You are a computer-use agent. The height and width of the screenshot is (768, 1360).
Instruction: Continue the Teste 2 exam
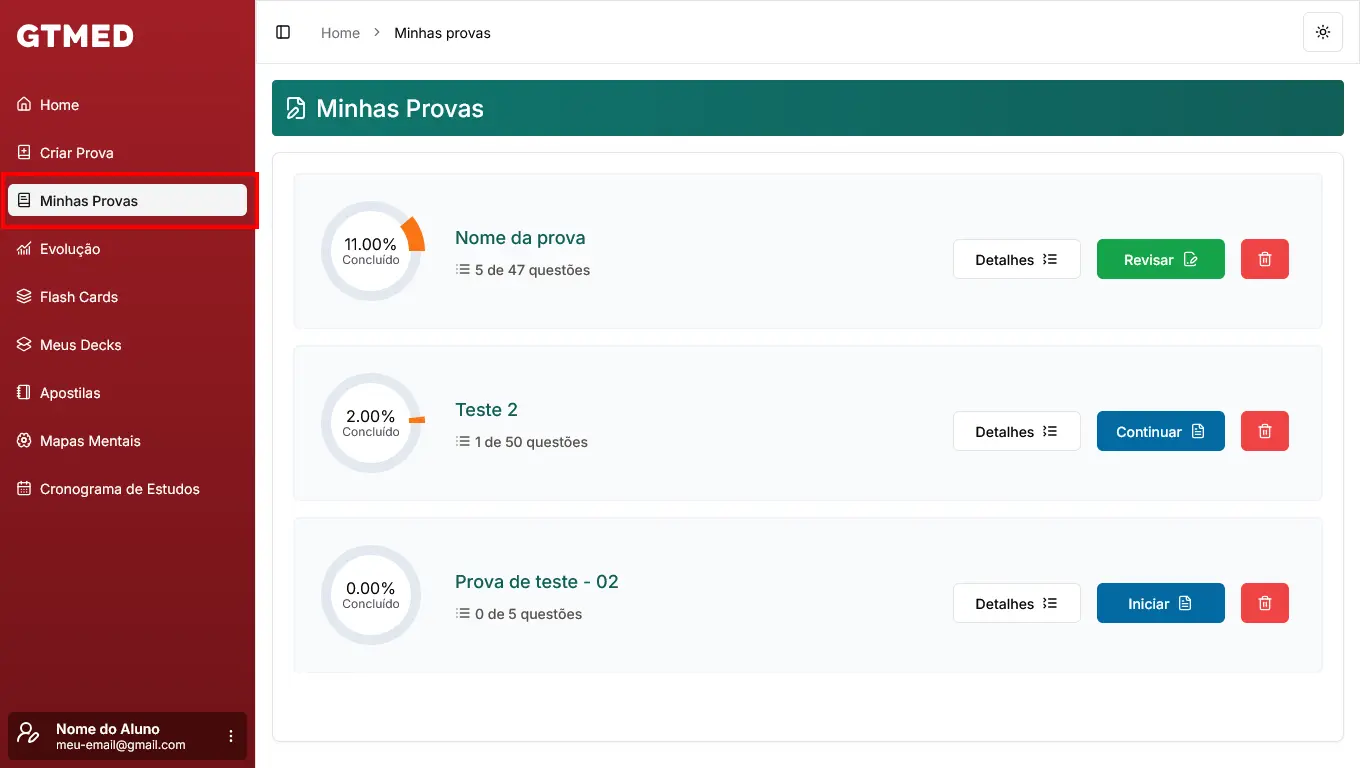[1160, 431]
